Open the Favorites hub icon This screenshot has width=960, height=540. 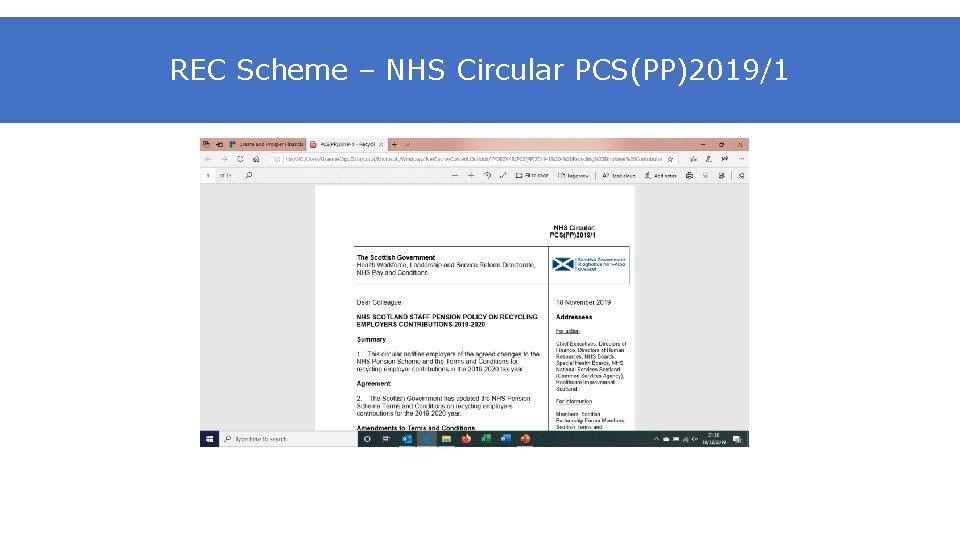click(693, 159)
